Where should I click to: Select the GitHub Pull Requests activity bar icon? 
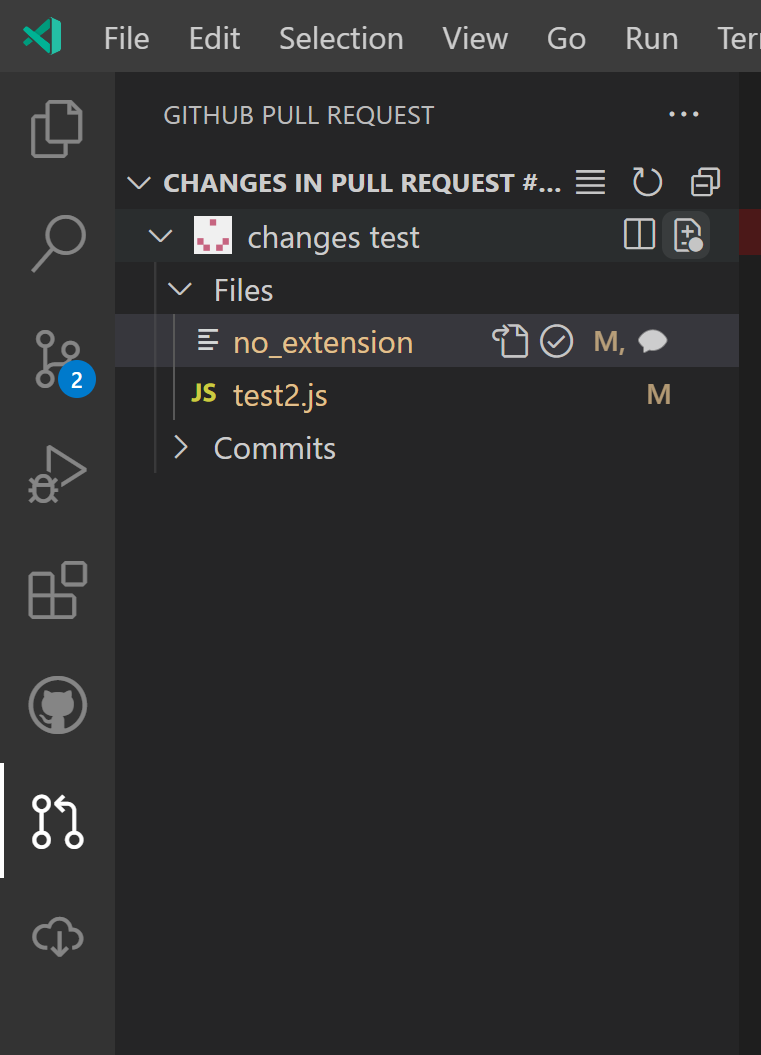point(57,822)
